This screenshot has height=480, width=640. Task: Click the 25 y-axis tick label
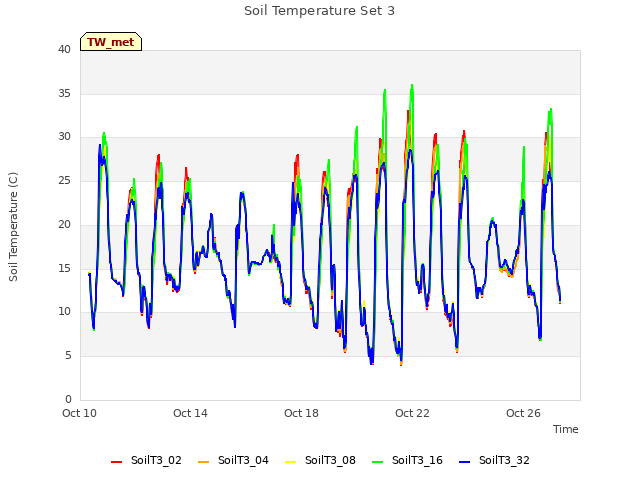click(x=64, y=180)
